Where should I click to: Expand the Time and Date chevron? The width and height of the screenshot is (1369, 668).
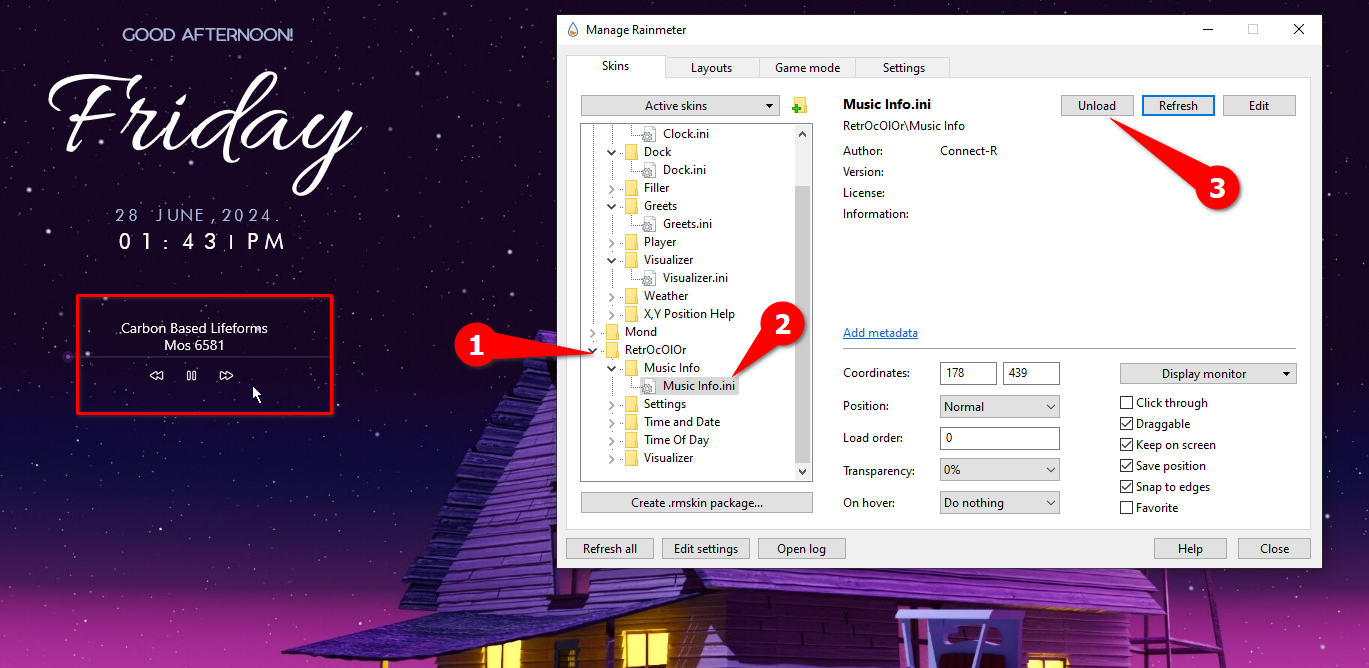pyautogui.click(x=612, y=421)
